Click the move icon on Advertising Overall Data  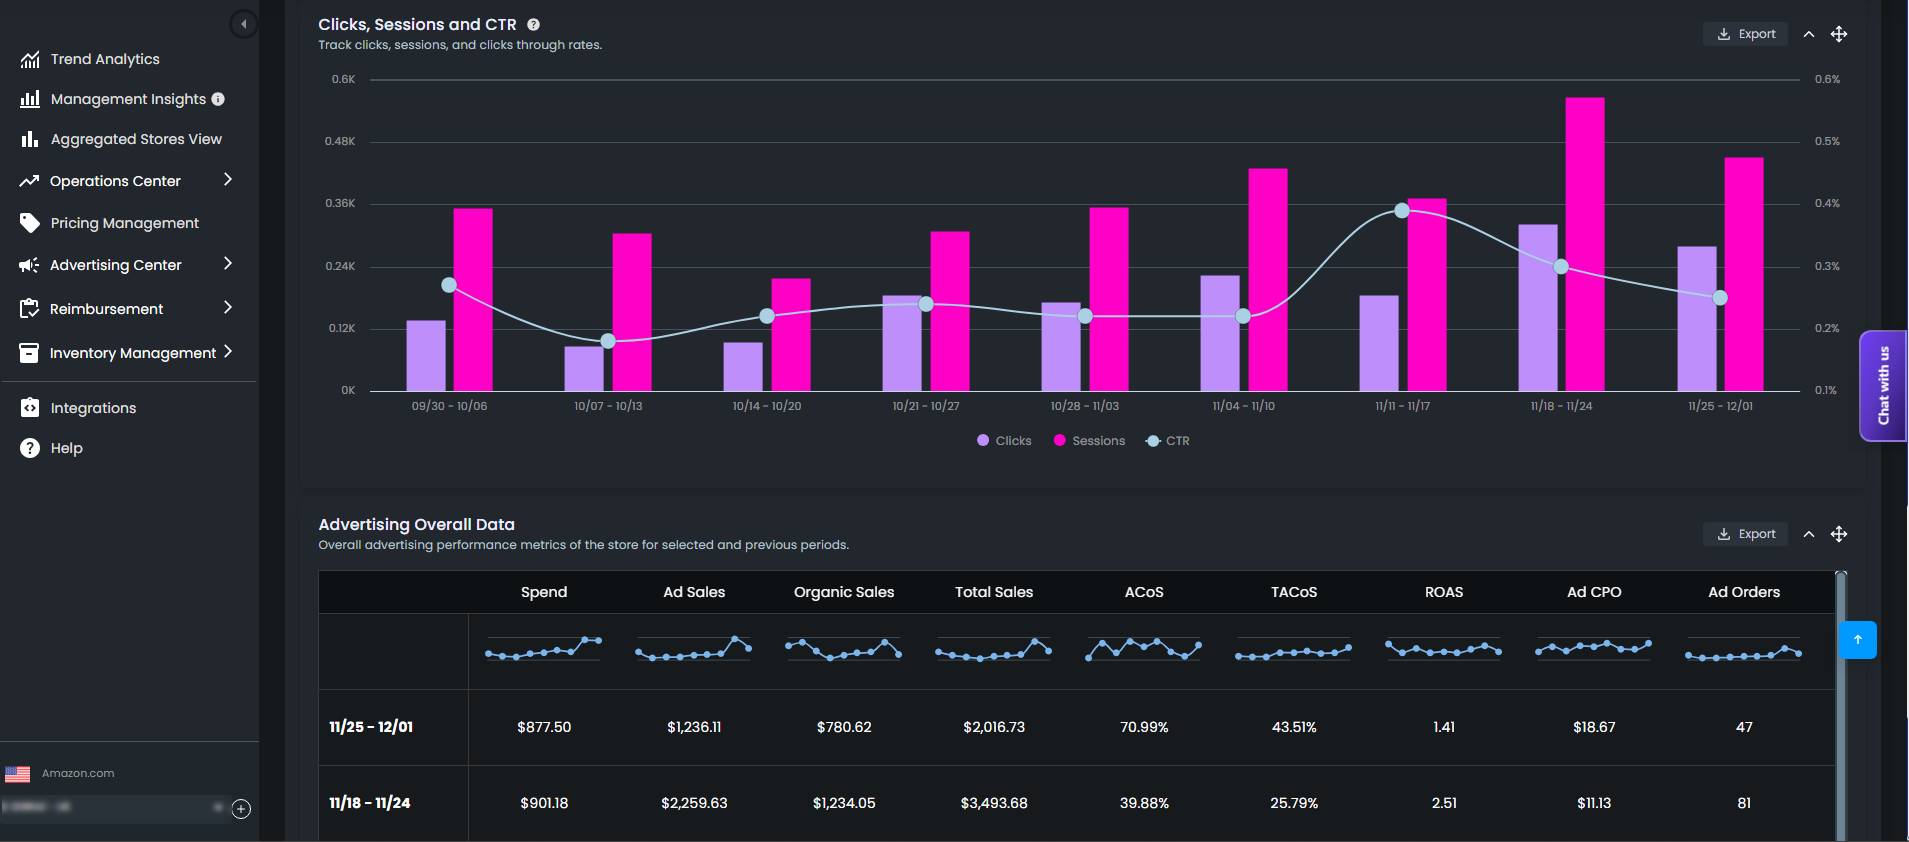point(1838,534)
